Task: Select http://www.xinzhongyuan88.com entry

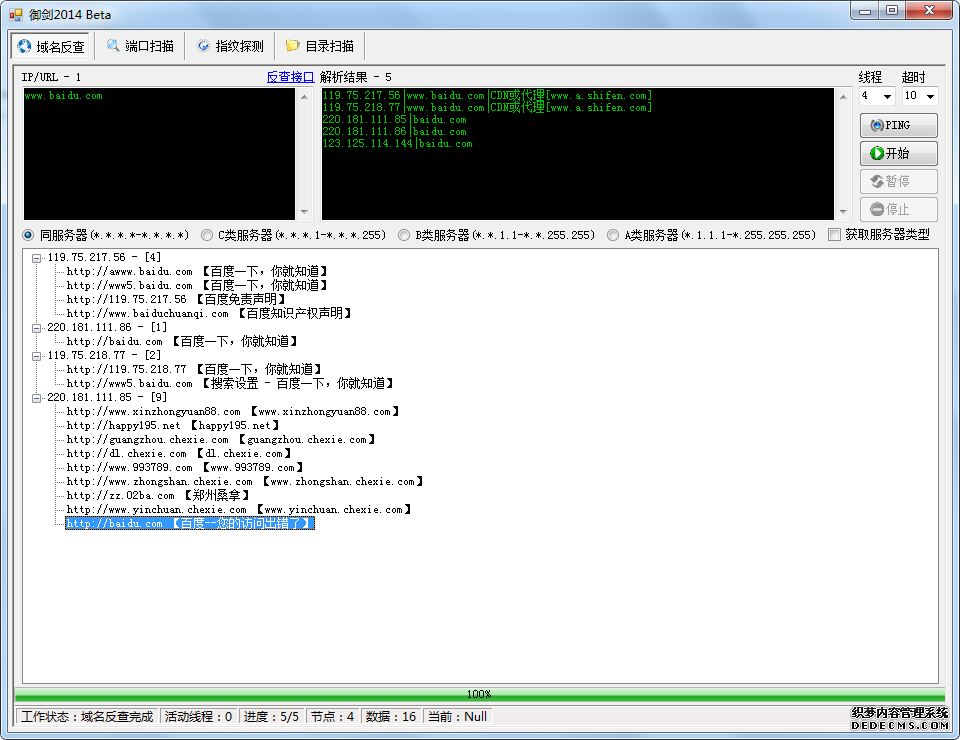Action: [x=233, y=412]
